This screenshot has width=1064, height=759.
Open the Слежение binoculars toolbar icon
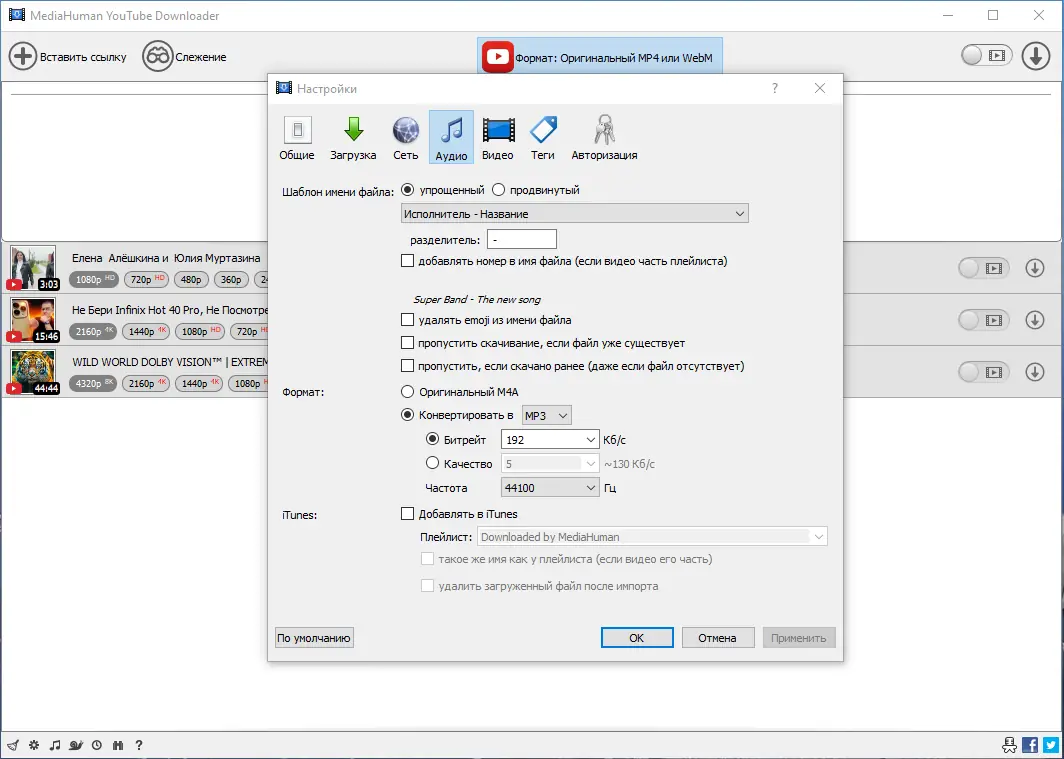[157, 56]
